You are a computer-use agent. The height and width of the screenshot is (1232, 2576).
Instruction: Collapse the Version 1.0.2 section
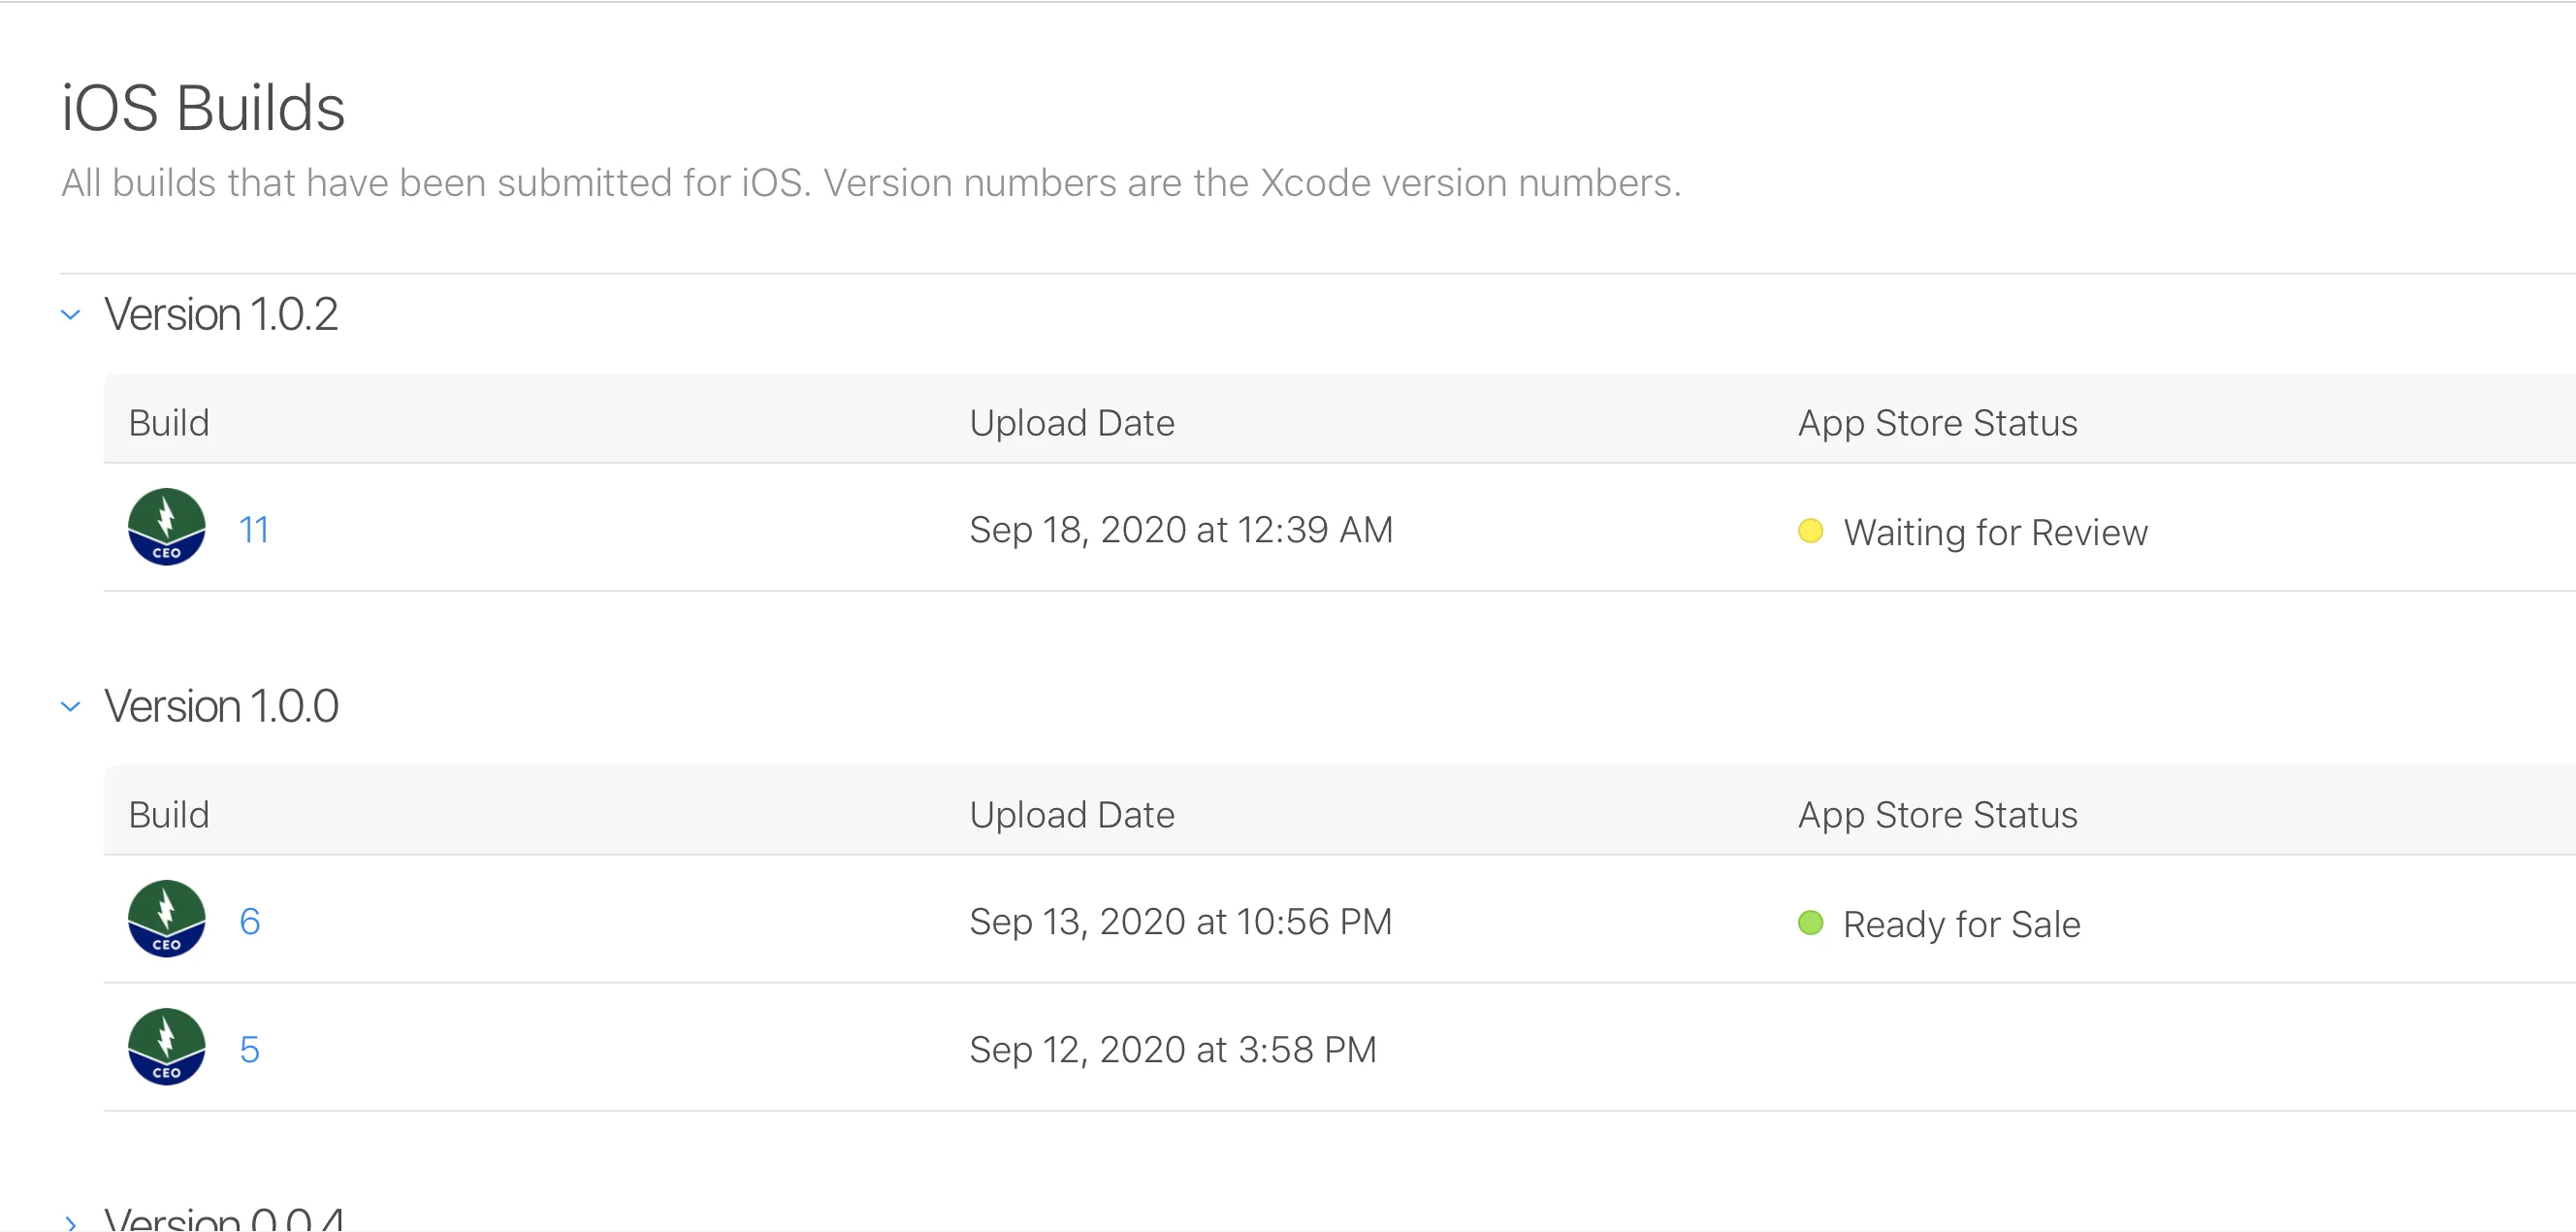click(70, 315)
